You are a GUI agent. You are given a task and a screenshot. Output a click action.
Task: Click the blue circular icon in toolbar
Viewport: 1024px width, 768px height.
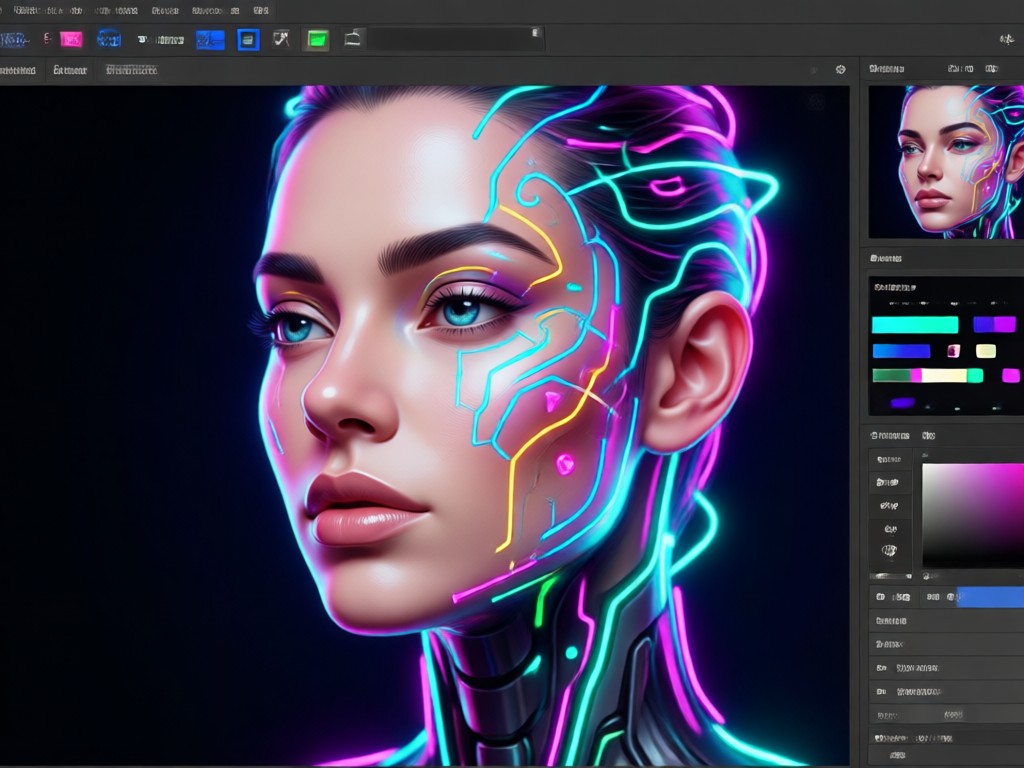[109, 39]
